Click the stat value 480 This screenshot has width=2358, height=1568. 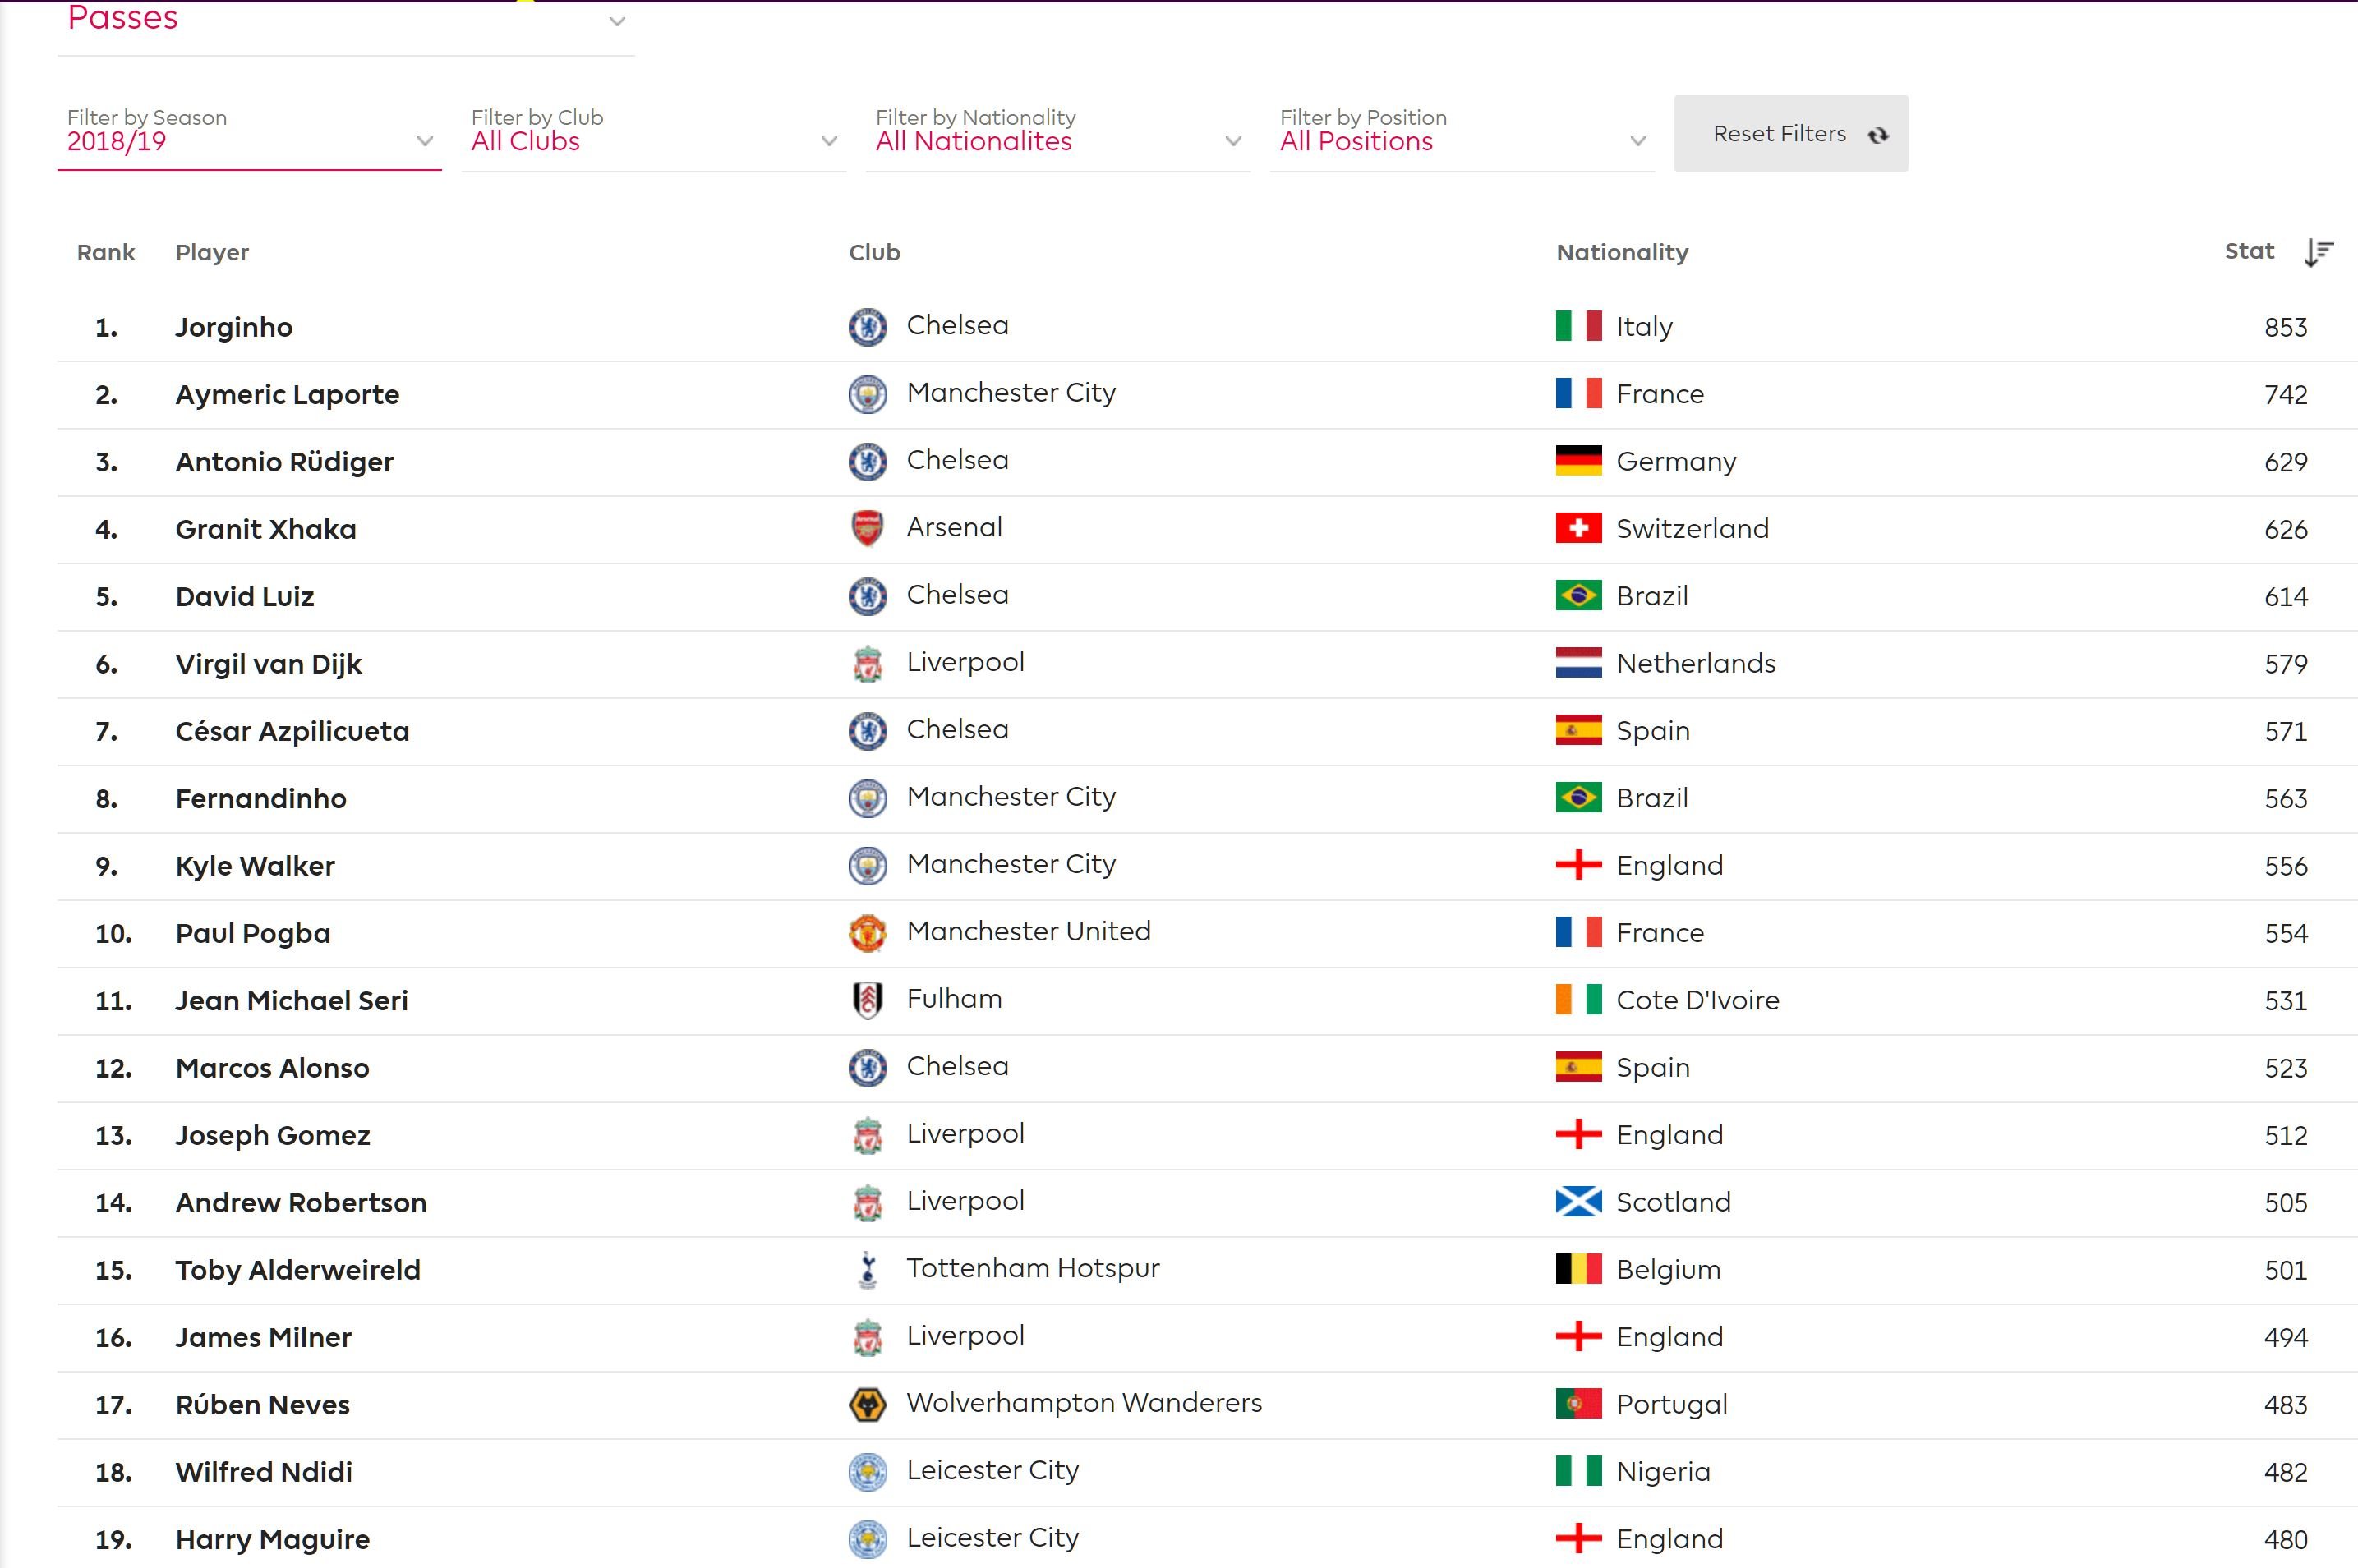pos(2286,1540)
